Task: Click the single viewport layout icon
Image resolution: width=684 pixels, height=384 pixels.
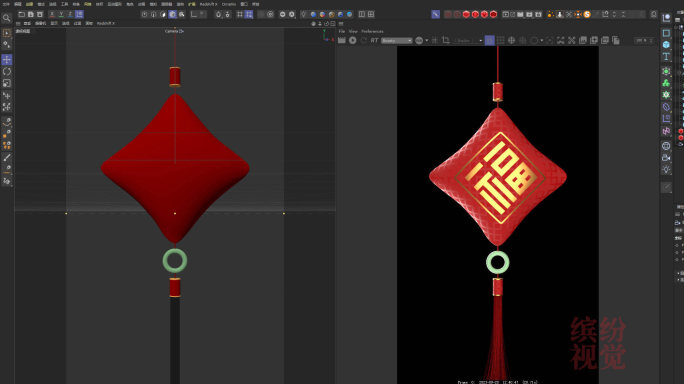Action: pos(362,14)
